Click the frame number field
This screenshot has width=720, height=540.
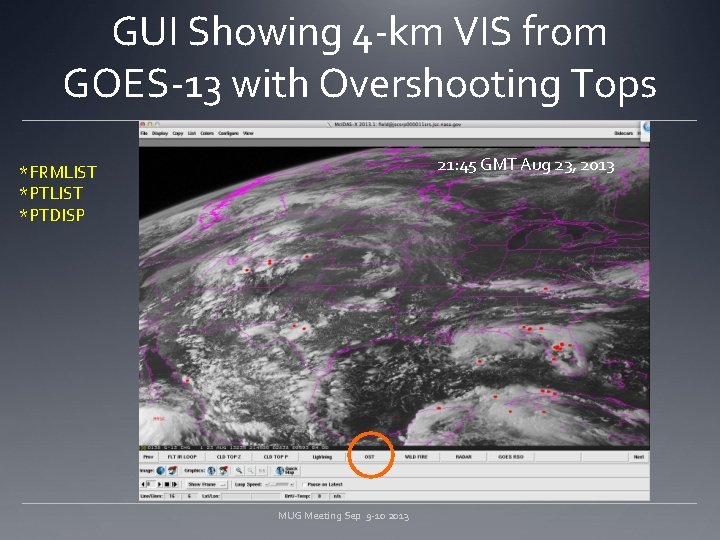click(151, 484)
